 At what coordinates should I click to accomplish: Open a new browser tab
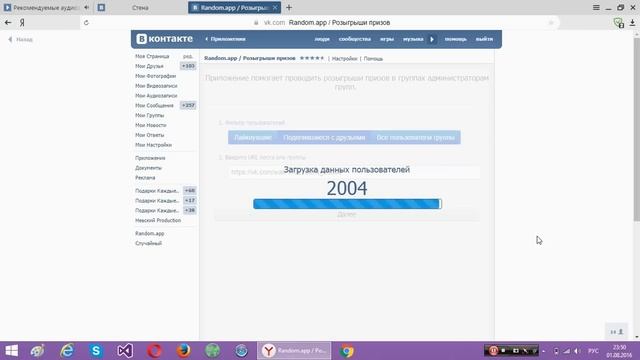point(289,7)
